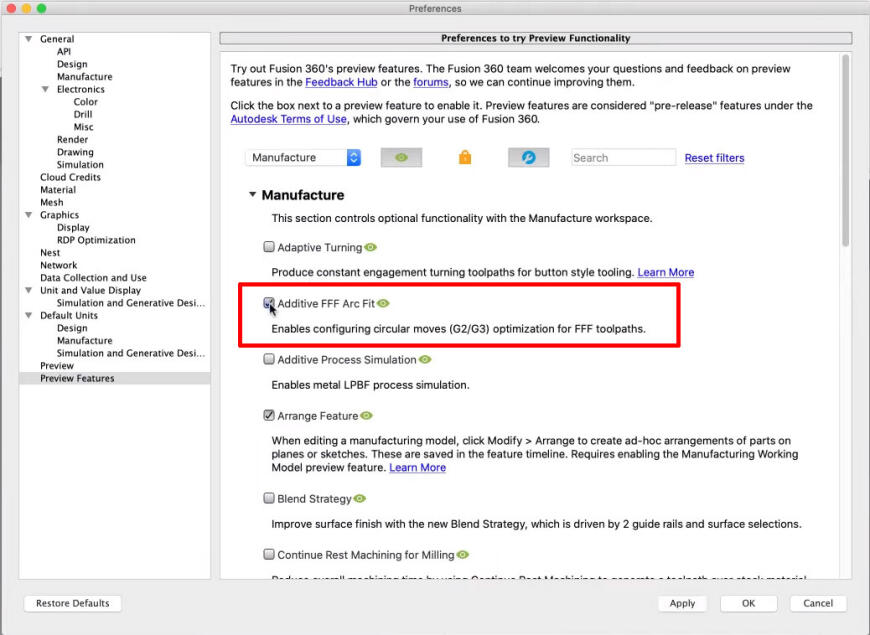Enable the Adaptive Turning checkbox
Viewport: 870px width, 635px height.
pyautogui.click(x=269, y=246)
